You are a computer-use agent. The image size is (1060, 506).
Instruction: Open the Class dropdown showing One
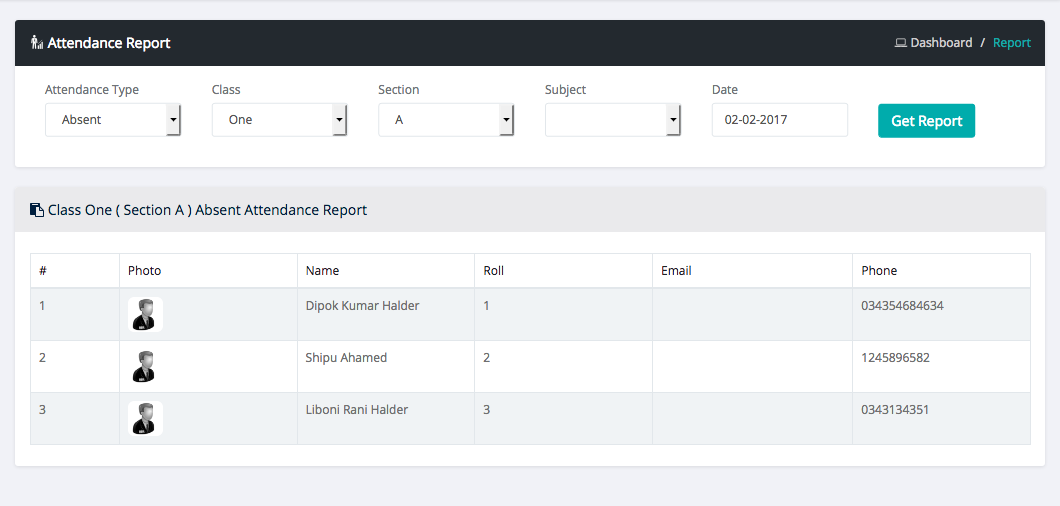279,120
